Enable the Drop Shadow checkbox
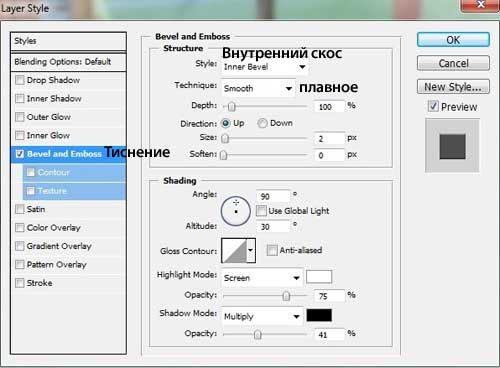 pyautogui.click(x=20, y=80)
